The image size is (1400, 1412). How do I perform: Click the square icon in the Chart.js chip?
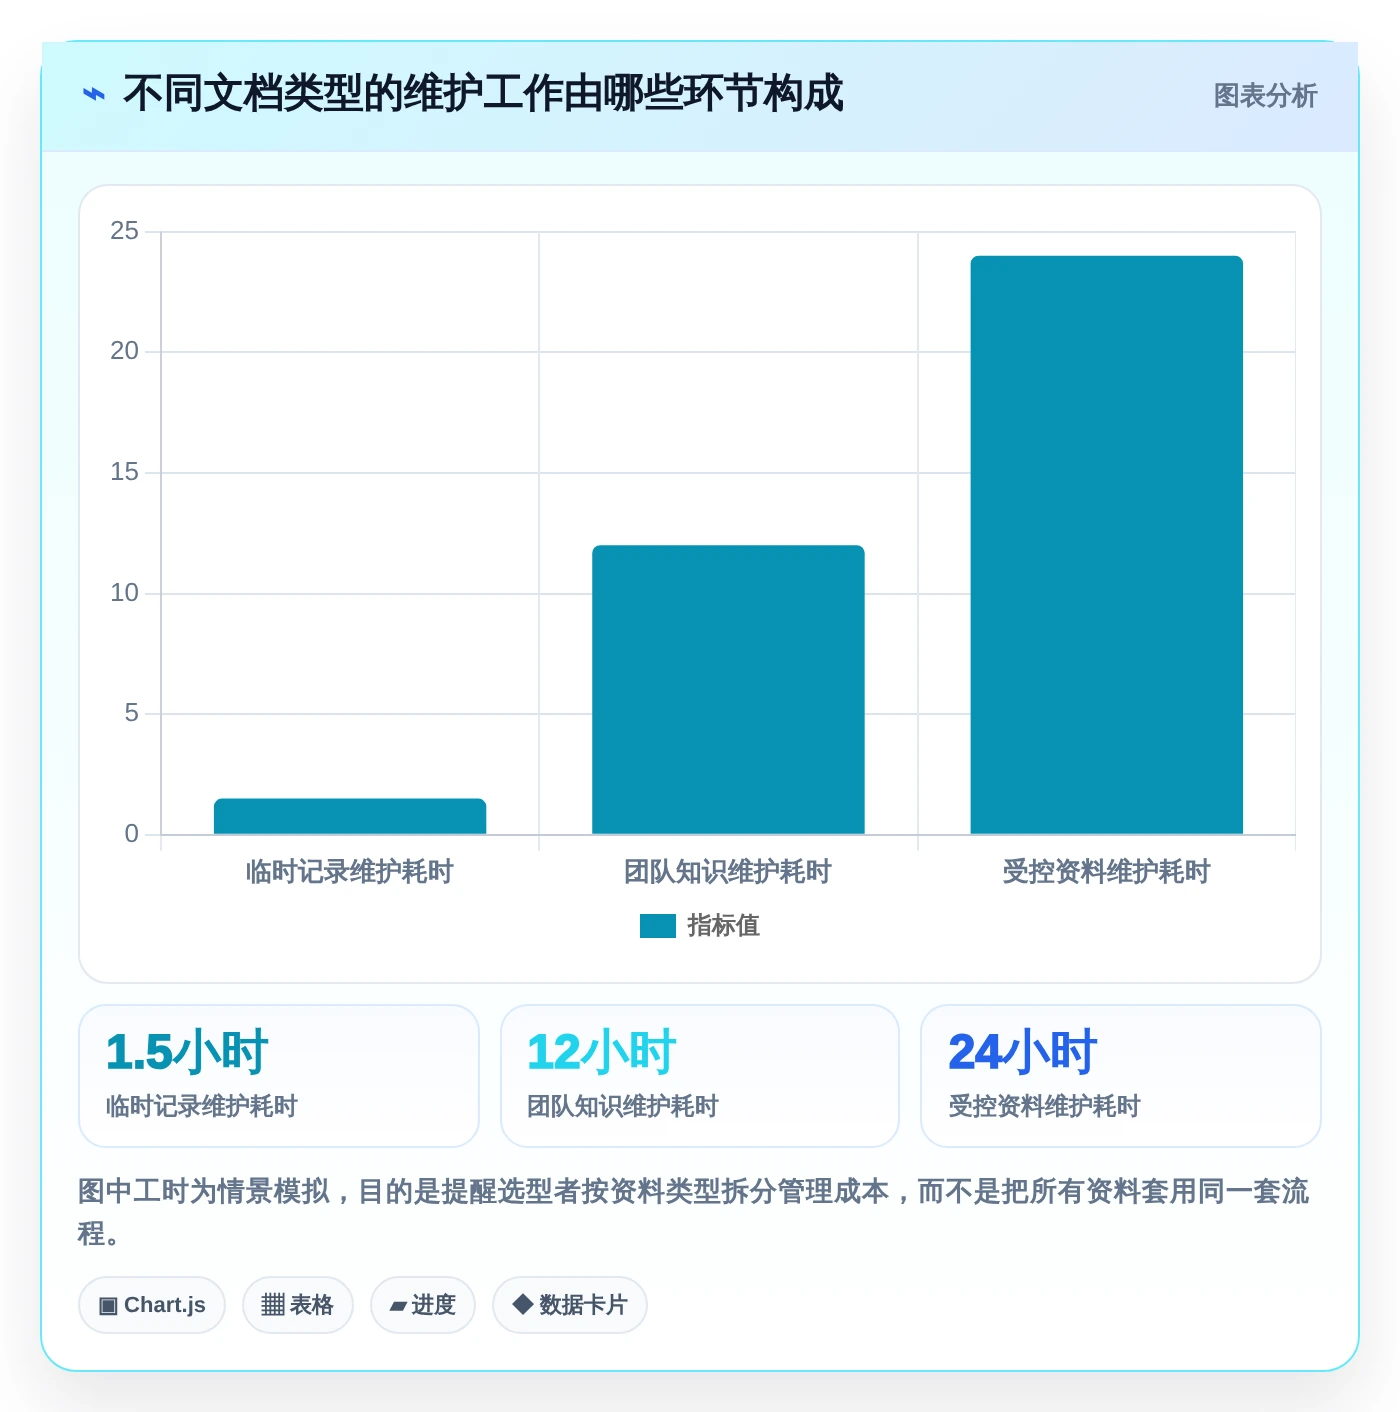[108, 1306]
